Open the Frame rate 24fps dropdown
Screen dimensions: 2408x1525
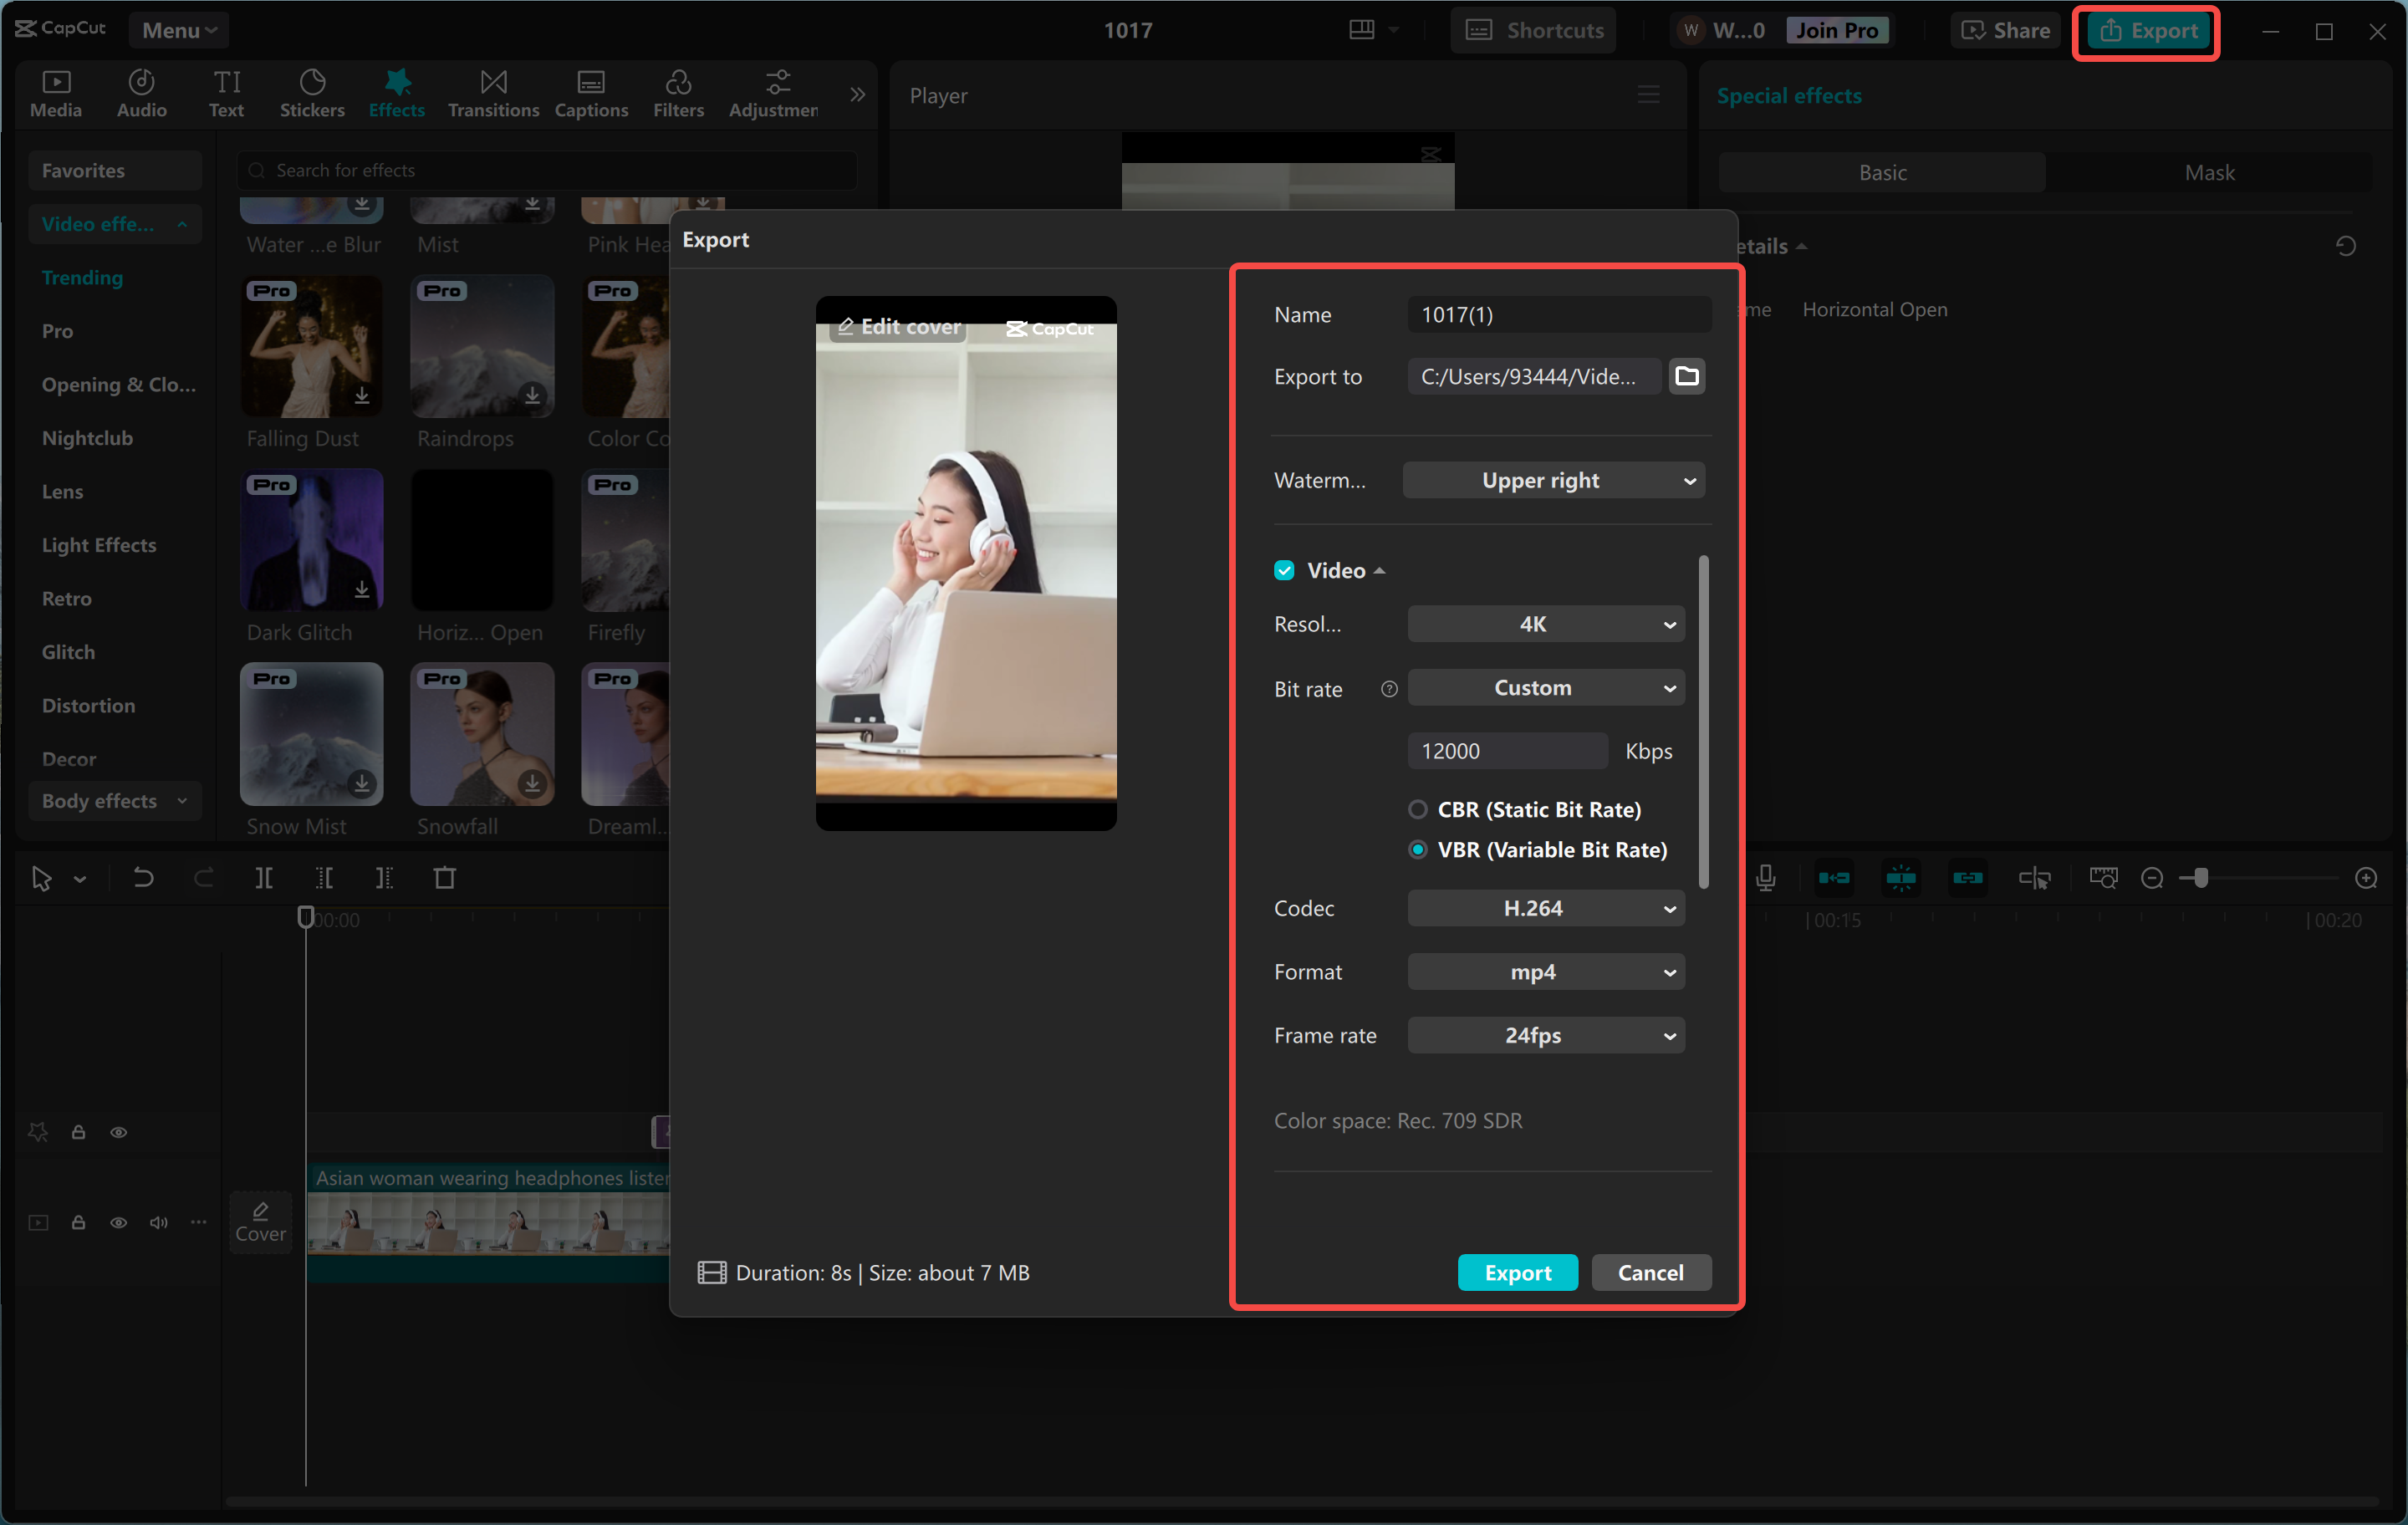[1545, 1035]
